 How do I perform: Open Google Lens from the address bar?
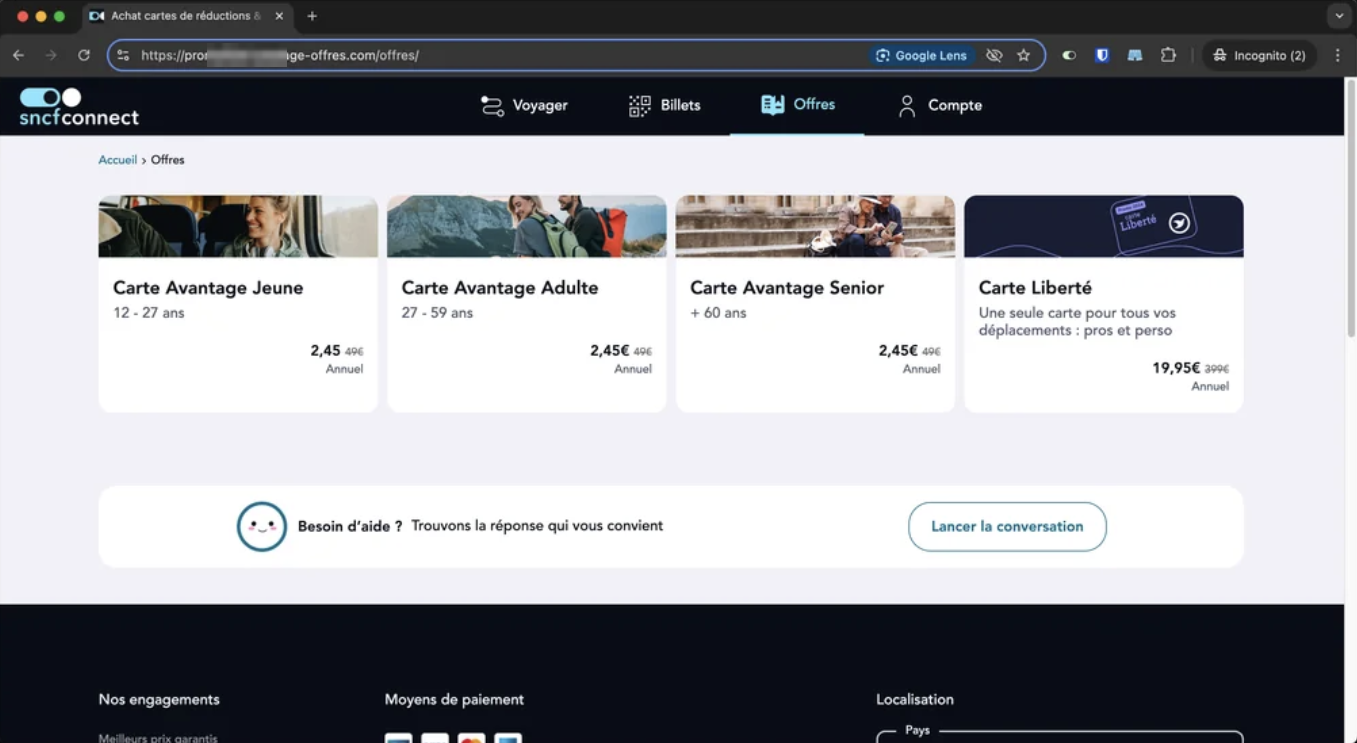tap(922, 56)
